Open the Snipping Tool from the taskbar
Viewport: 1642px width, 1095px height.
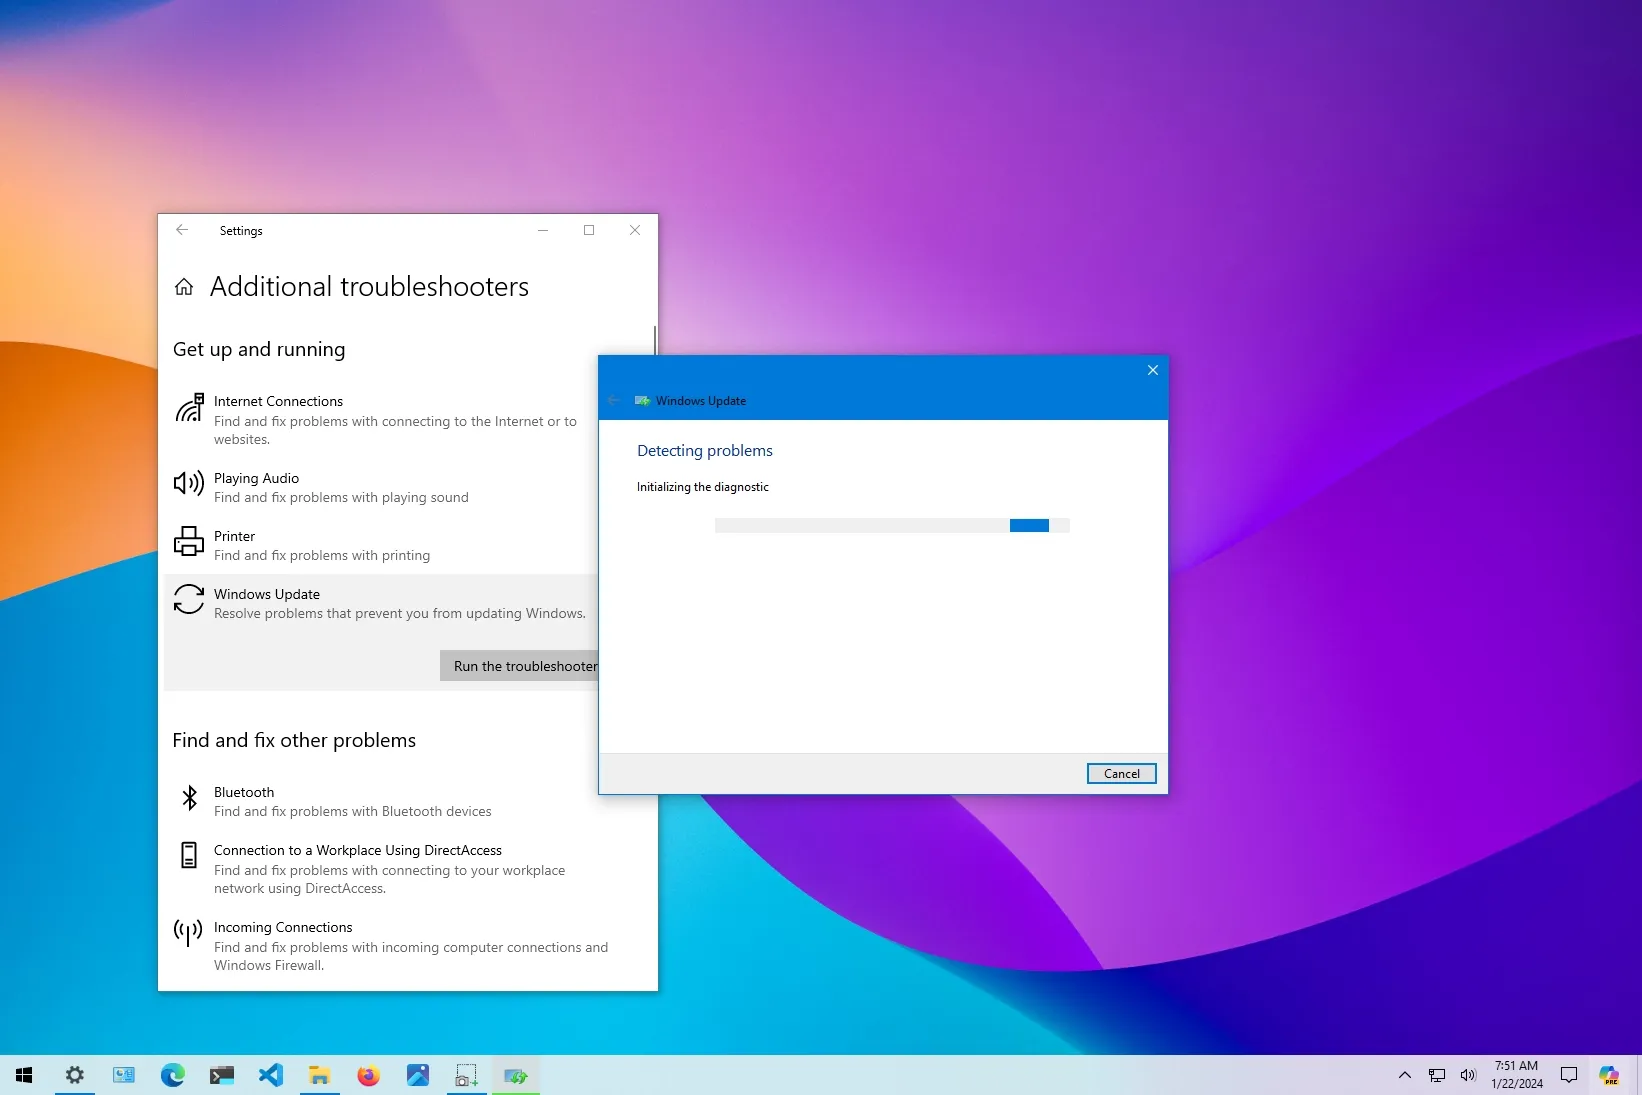coord(466,1076)
